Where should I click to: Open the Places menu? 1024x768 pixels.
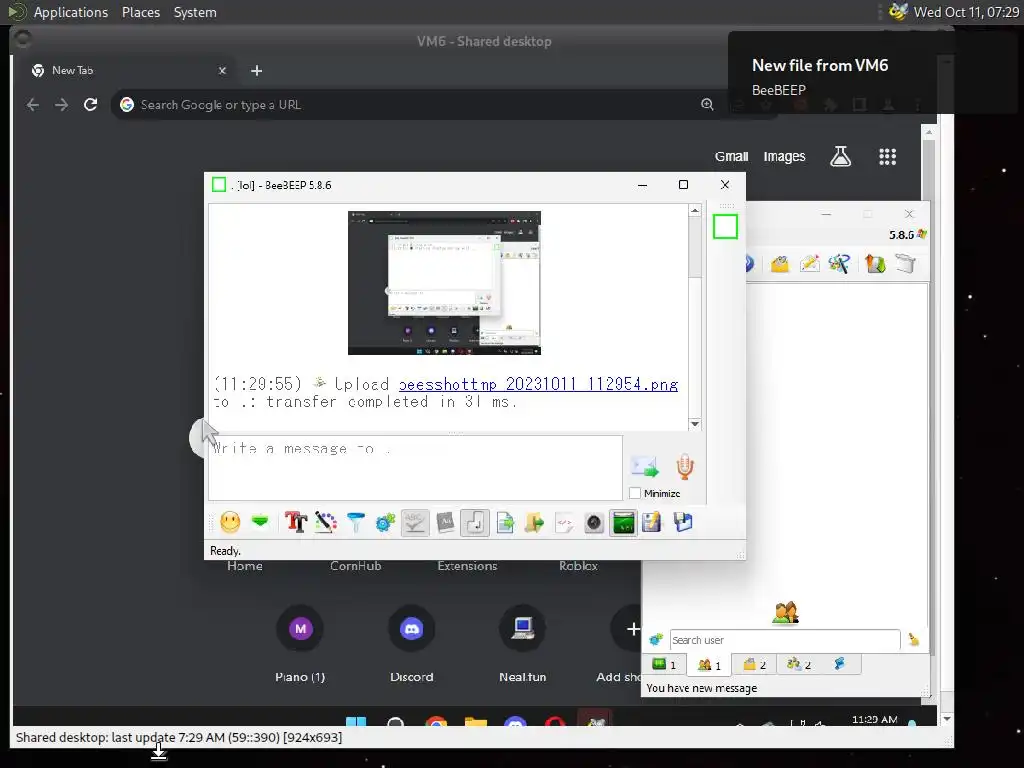[x=141, y=12]
